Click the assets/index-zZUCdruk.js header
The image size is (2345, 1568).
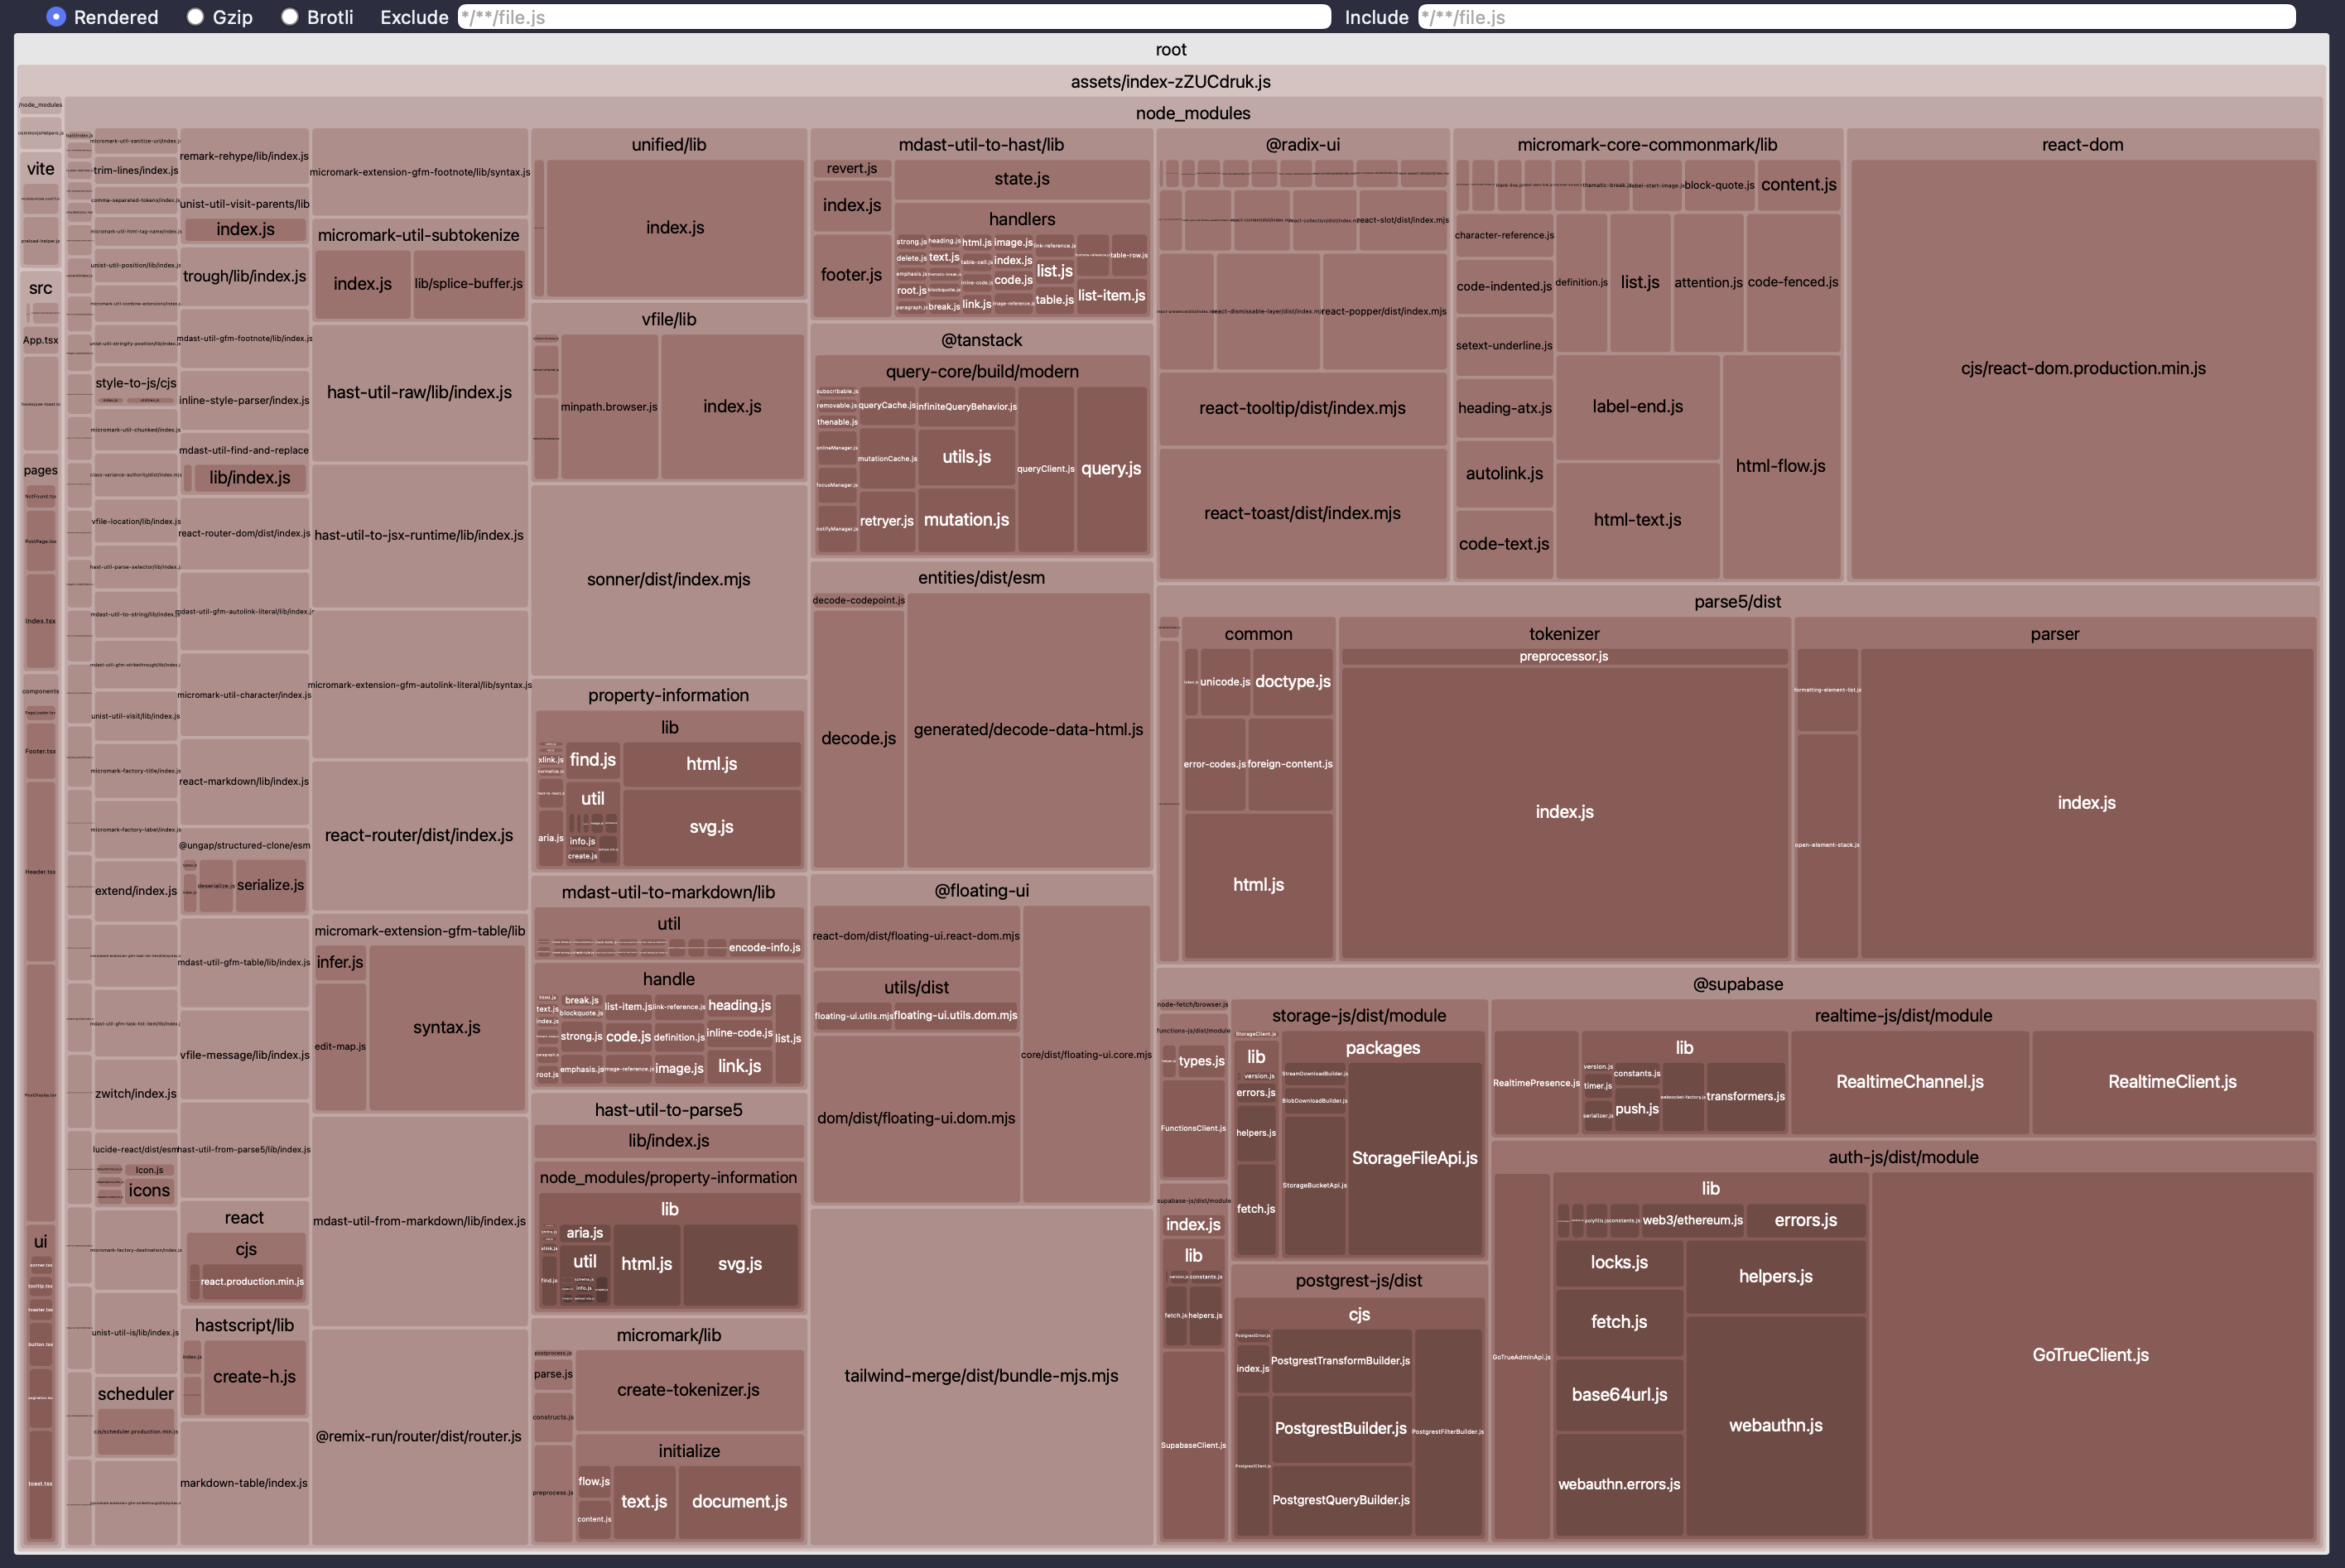(x=1171, y=81)
